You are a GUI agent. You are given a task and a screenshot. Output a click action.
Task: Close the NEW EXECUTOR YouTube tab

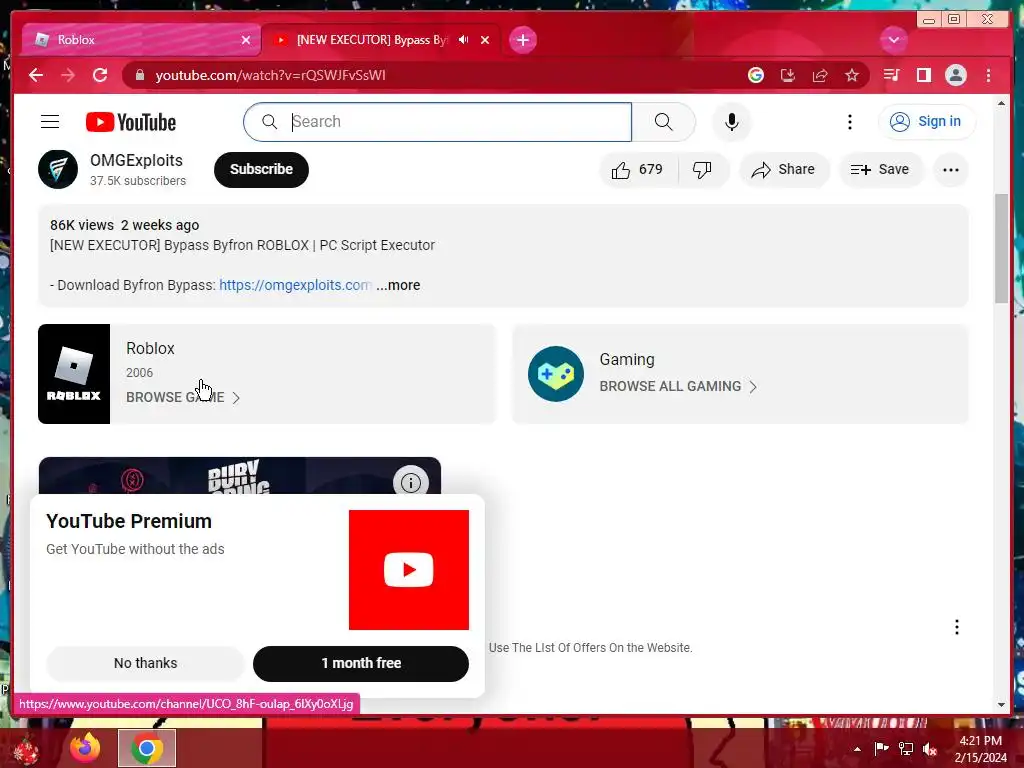(485, 40)
